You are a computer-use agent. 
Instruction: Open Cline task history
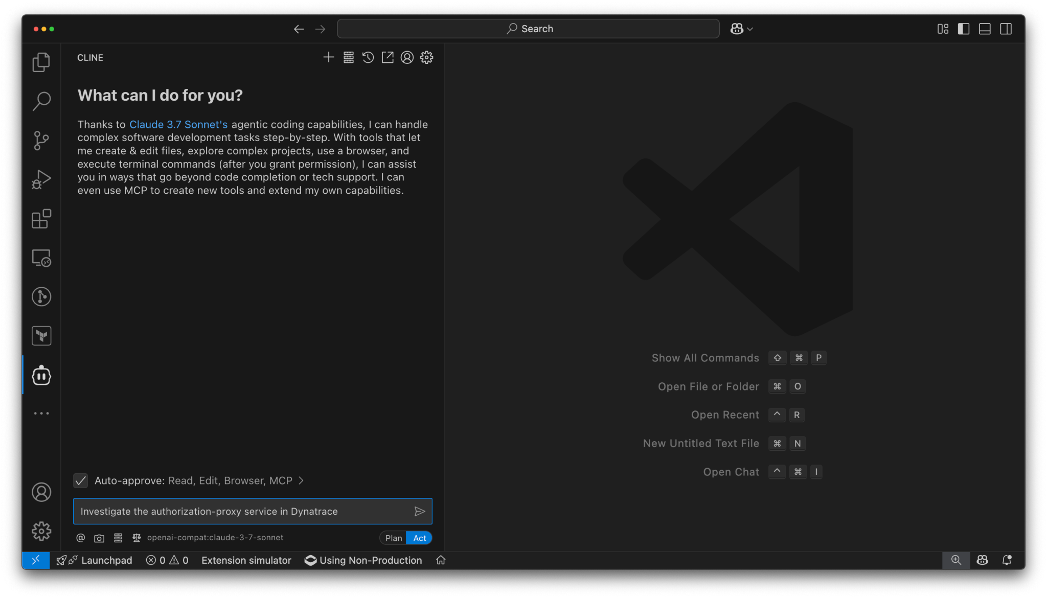click(368, 58)
